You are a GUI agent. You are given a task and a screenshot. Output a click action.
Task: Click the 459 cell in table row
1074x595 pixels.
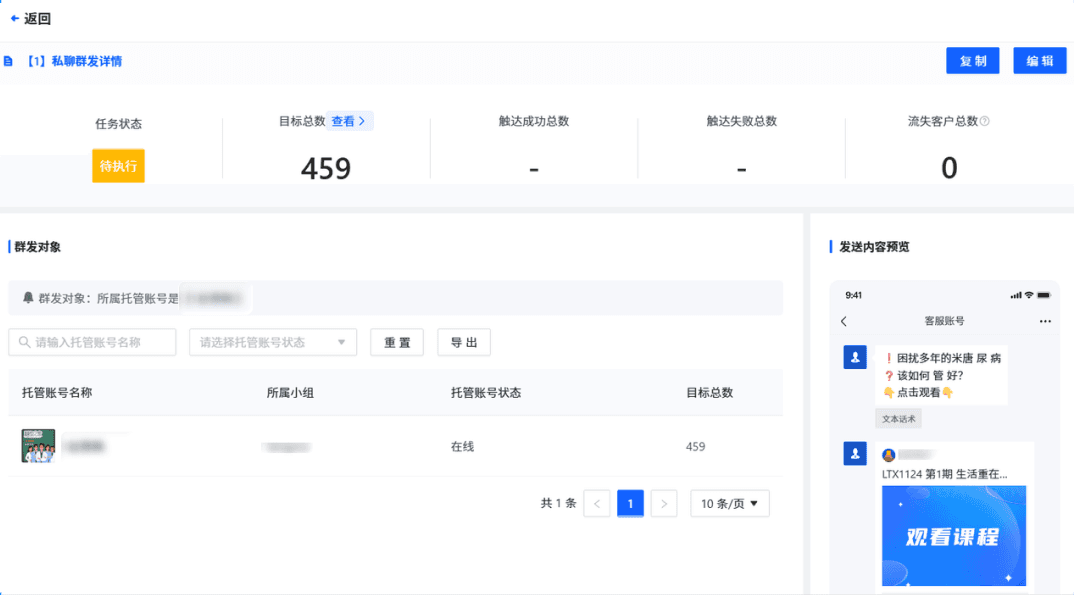coord(695,446)
